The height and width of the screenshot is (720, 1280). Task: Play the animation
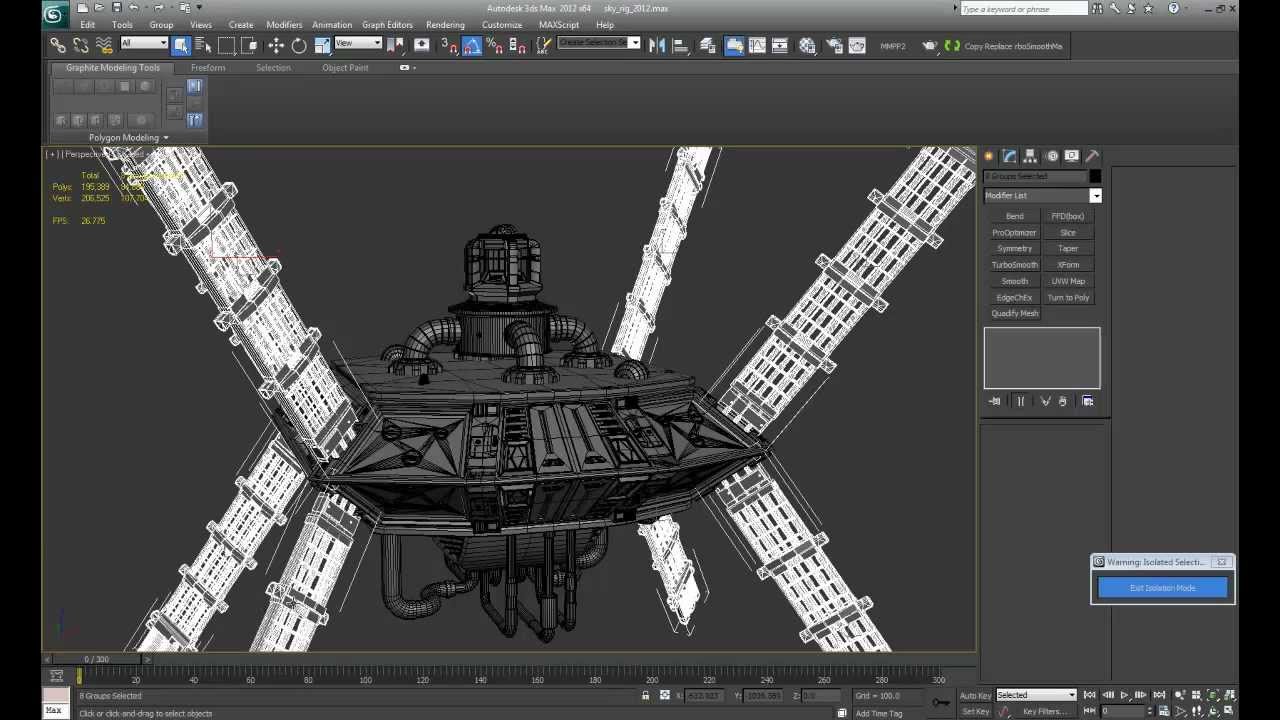[1124, 695]
